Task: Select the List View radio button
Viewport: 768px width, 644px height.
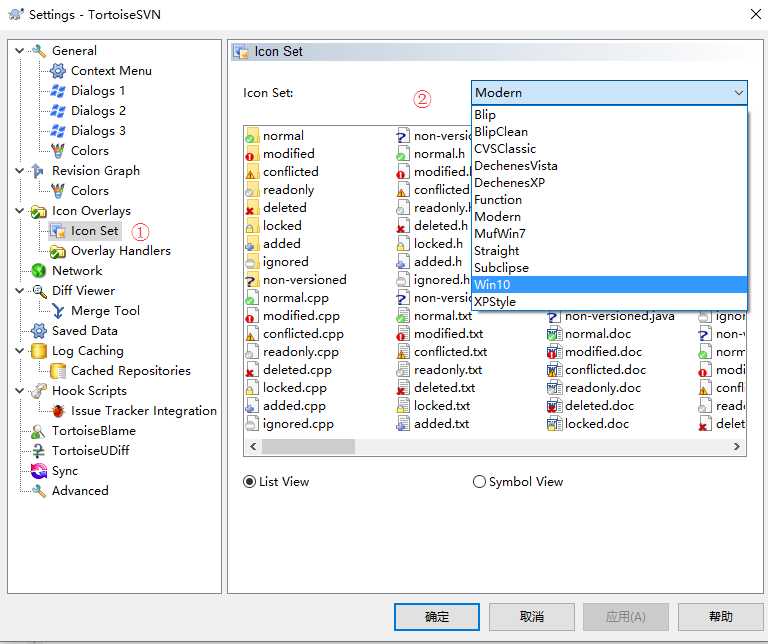Action: tap(249, 482)
